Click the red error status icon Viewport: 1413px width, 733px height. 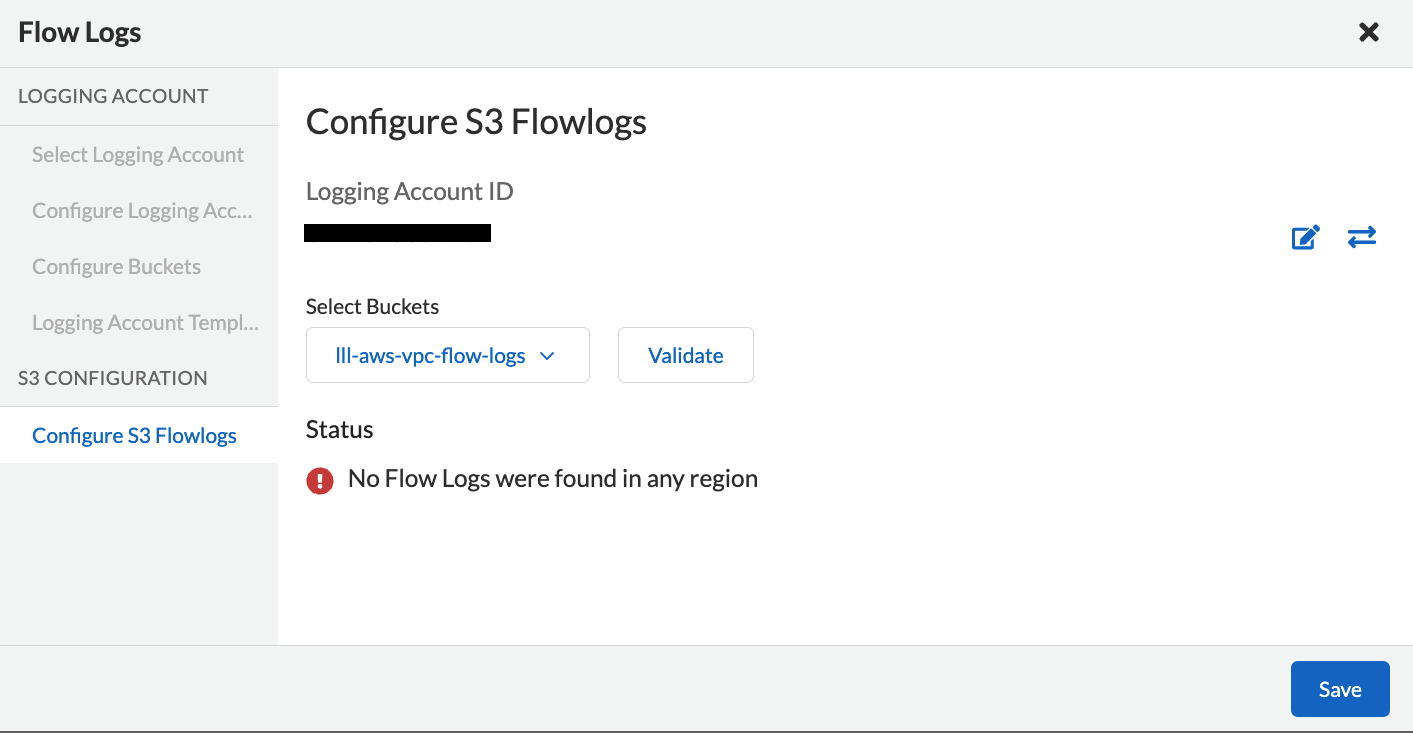point(320,481)
